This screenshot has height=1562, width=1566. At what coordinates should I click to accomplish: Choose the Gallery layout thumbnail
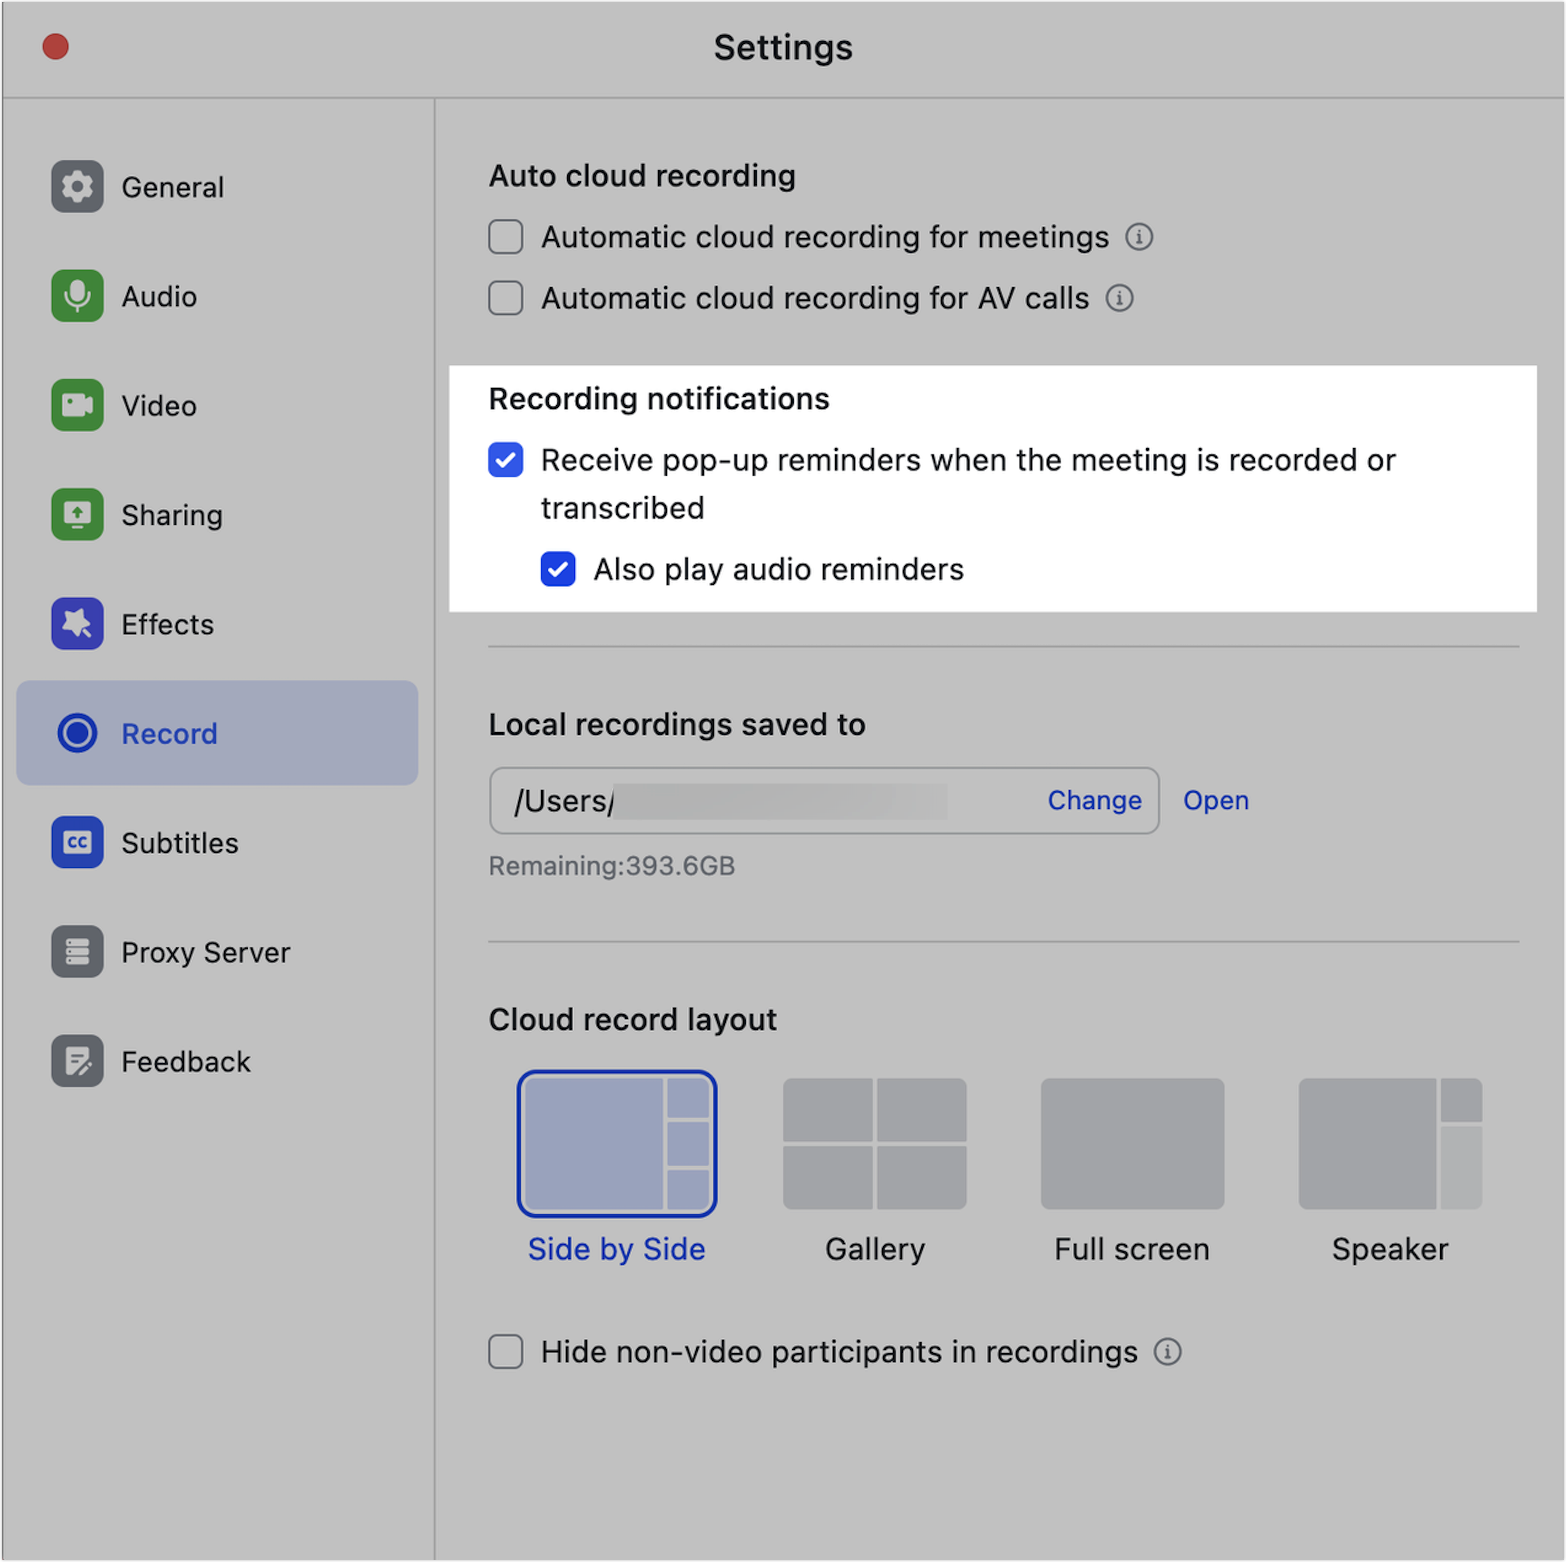click(875, 1144)
